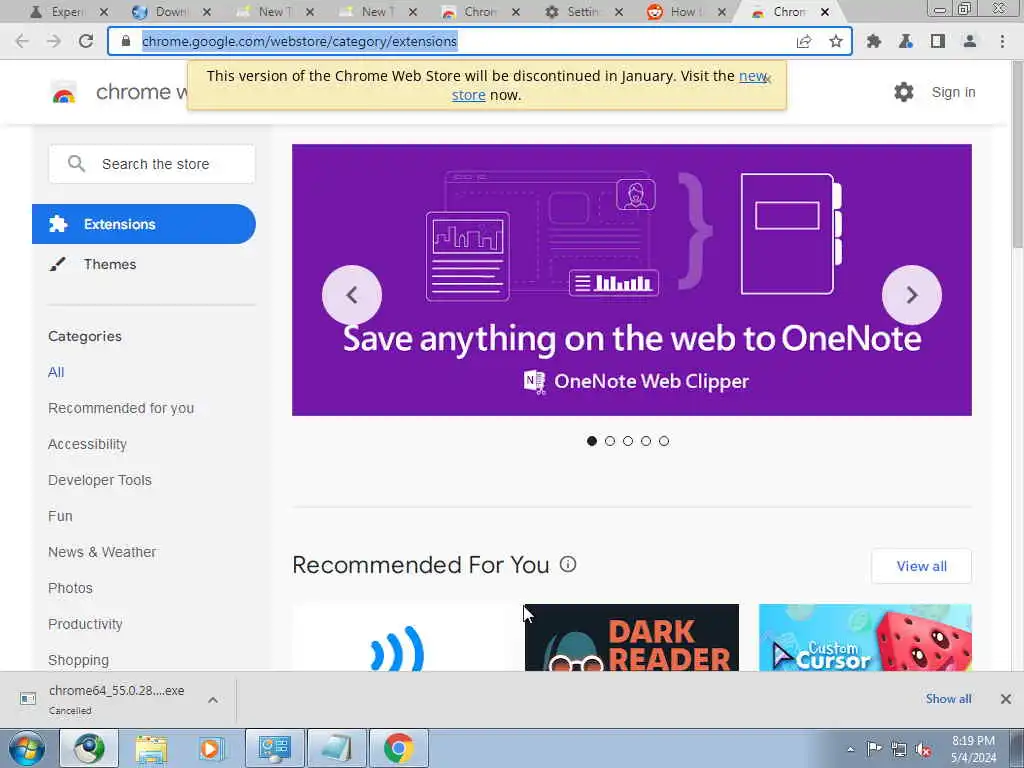Switch to the Settings tab
The image size is (1024, 768).
pos(583,12)
